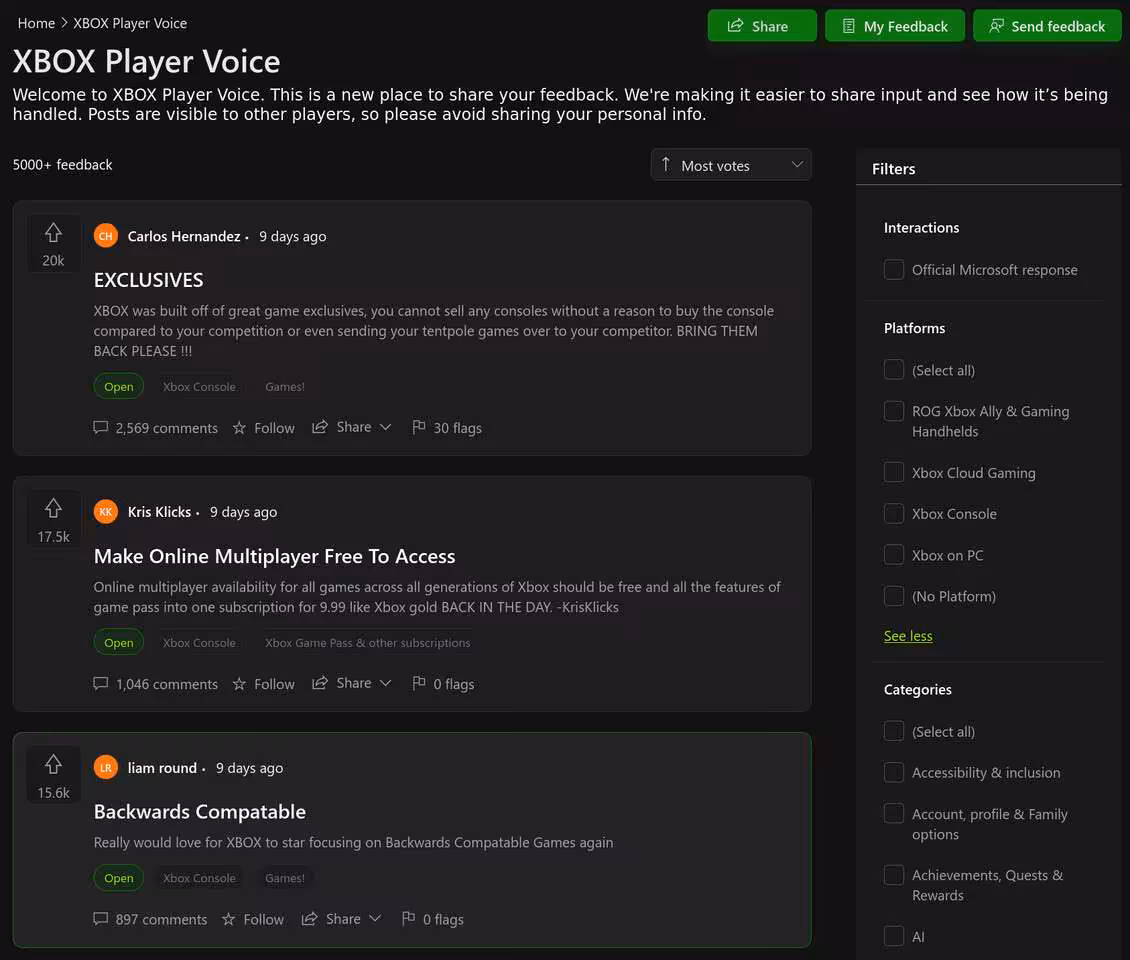
Task: Click liam round author name
Action: 162,768
